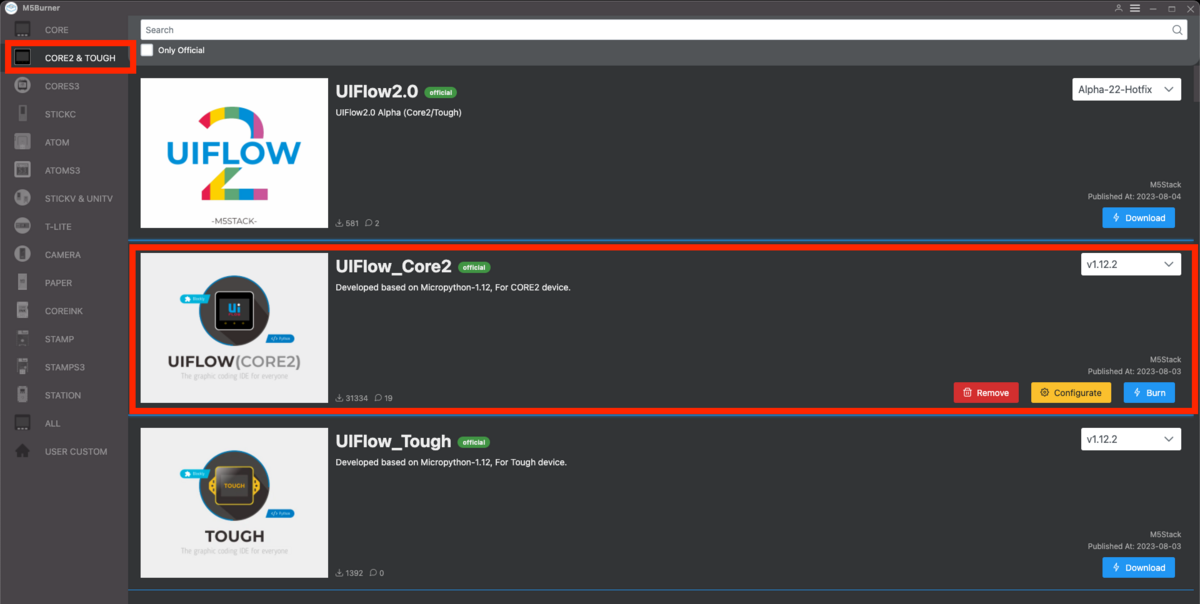The width and height of the screenshot is (1200, 604).
Task: Open comments for UIFlow2.0
Action: pos(372,222)
